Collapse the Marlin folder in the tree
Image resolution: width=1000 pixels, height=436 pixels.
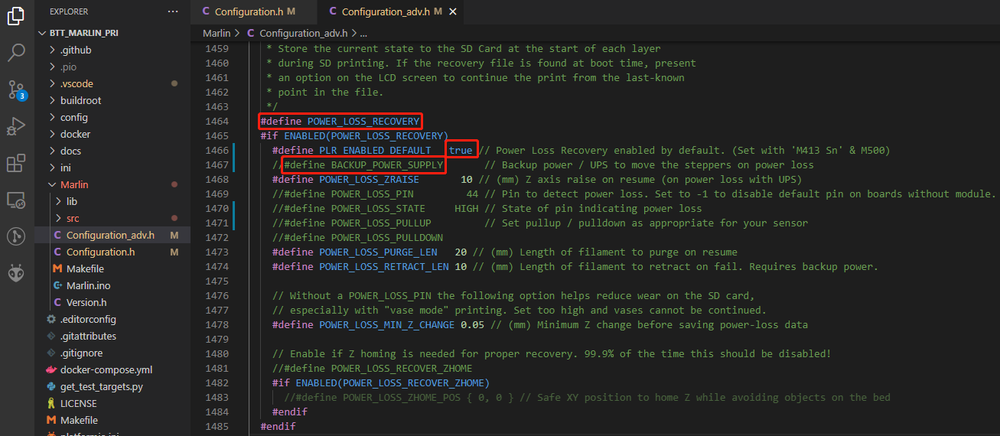tap(75, 184)
